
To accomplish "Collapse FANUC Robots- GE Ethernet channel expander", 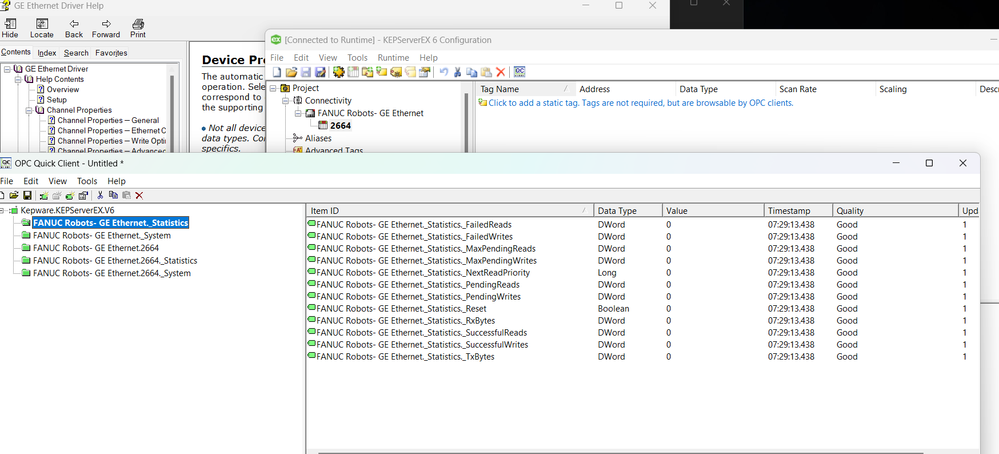I will (x=299, y=113).
